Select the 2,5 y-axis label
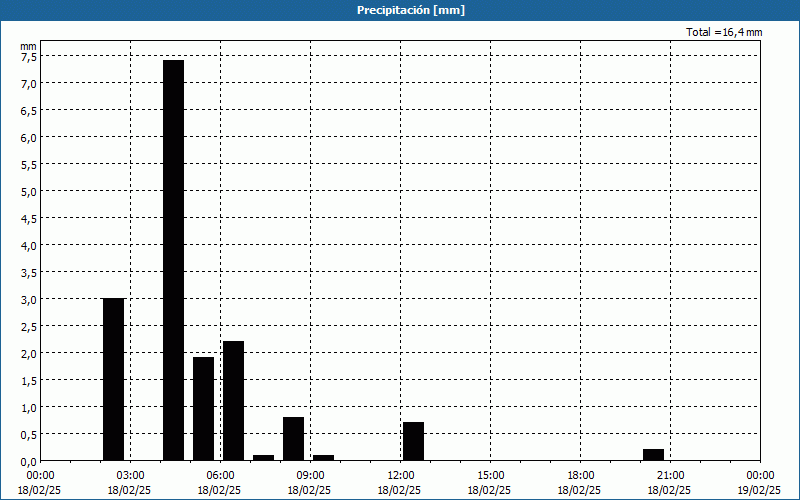 (x=29, y=327)
